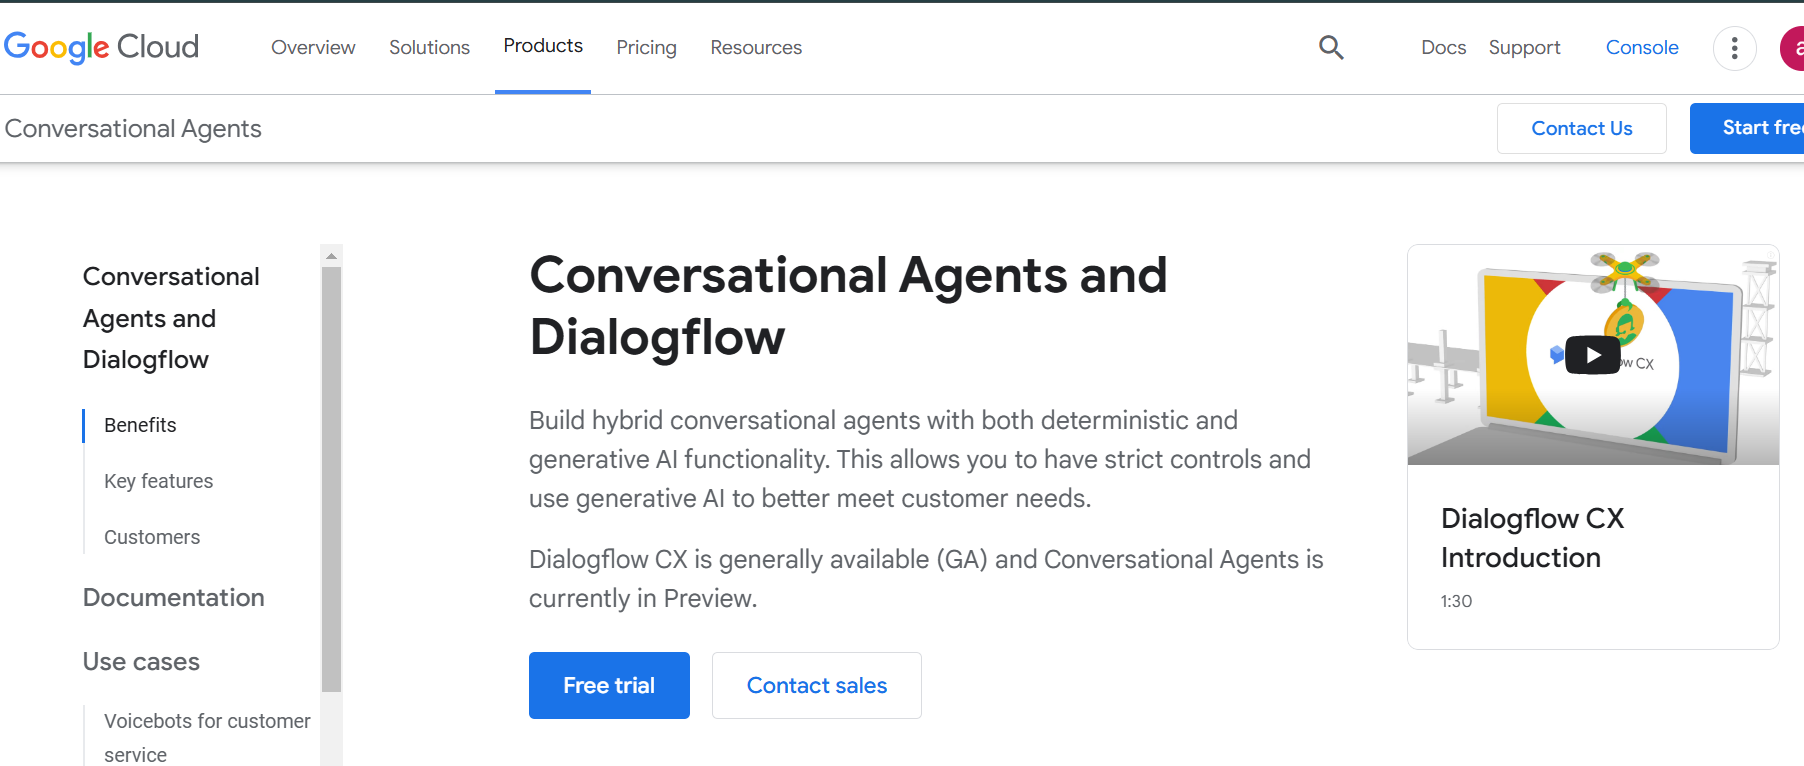Select the Products tab
Screen dimensions: 1804x766
pos(543,46)
